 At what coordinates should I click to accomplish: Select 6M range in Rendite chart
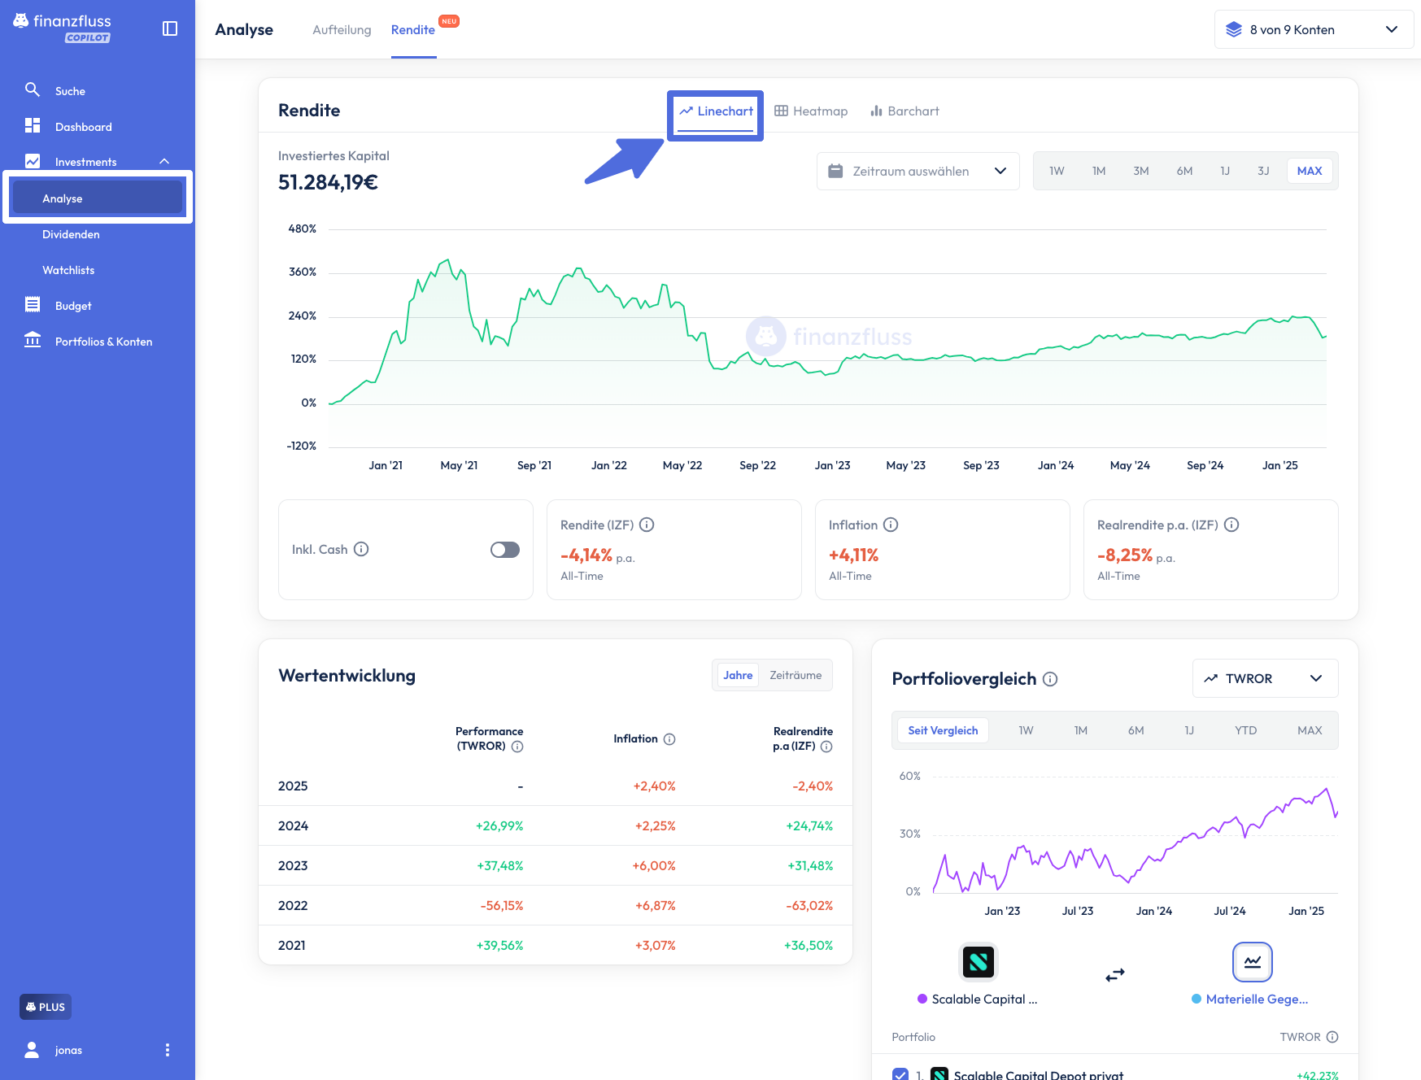point(1184,171)
